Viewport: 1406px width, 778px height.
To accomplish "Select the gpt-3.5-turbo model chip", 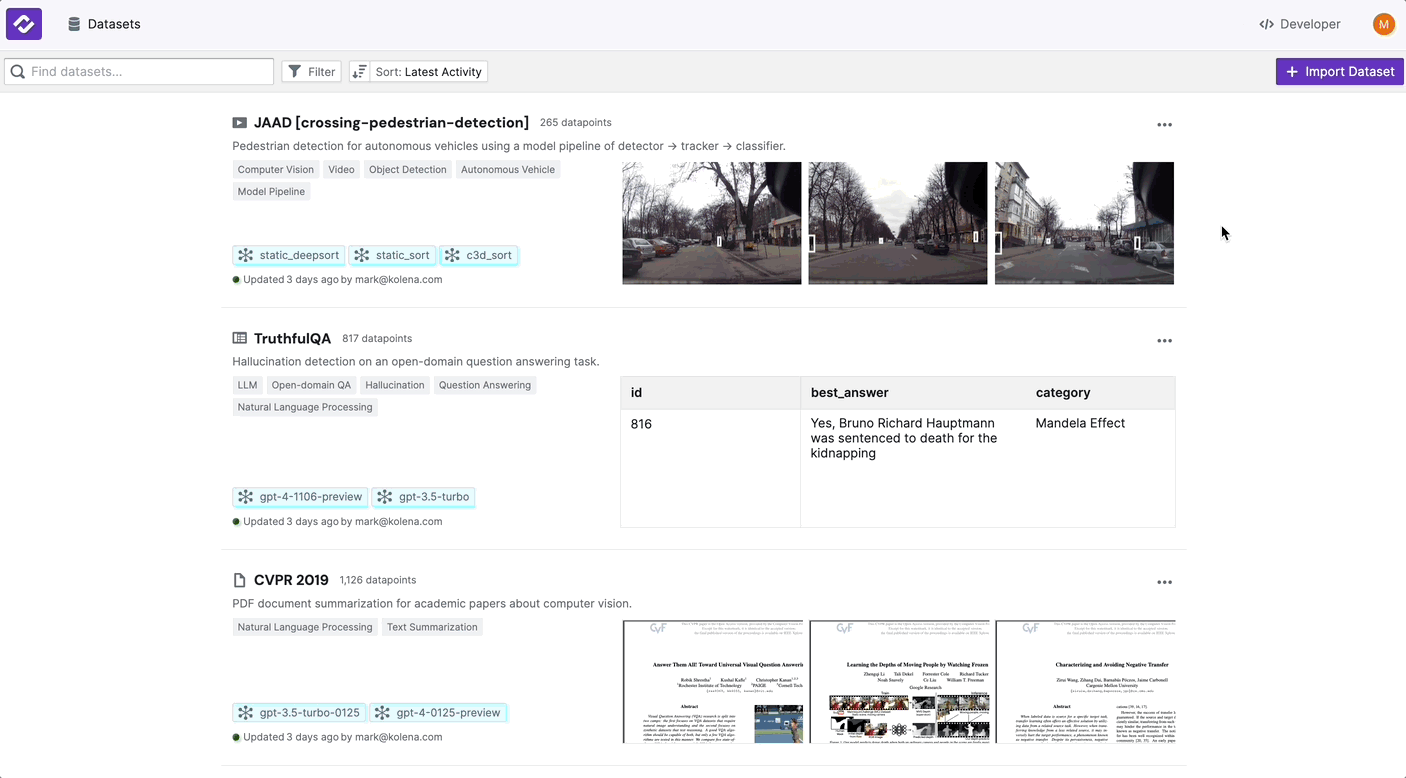I will (423, 496).
